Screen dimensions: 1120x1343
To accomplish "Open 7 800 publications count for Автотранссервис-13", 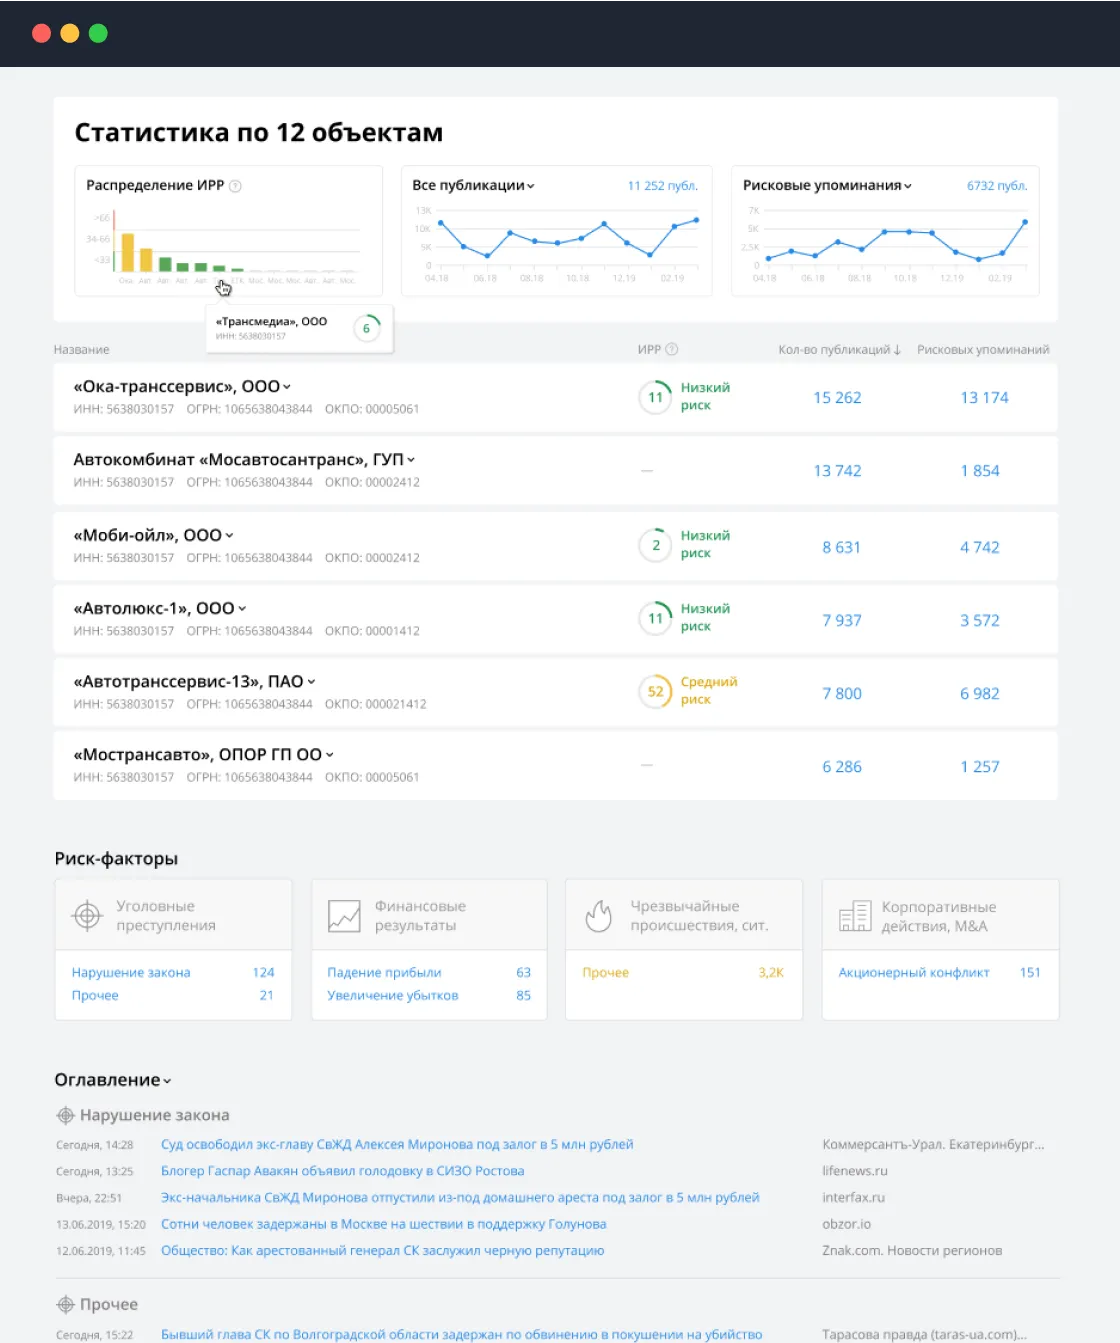I will coord(842,693).
